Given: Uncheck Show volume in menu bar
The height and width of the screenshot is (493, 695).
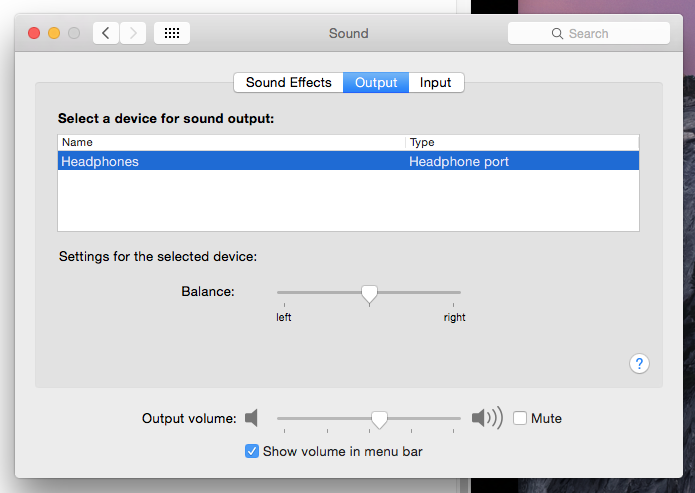Looking at the screenshot, I should click(252, 451).
